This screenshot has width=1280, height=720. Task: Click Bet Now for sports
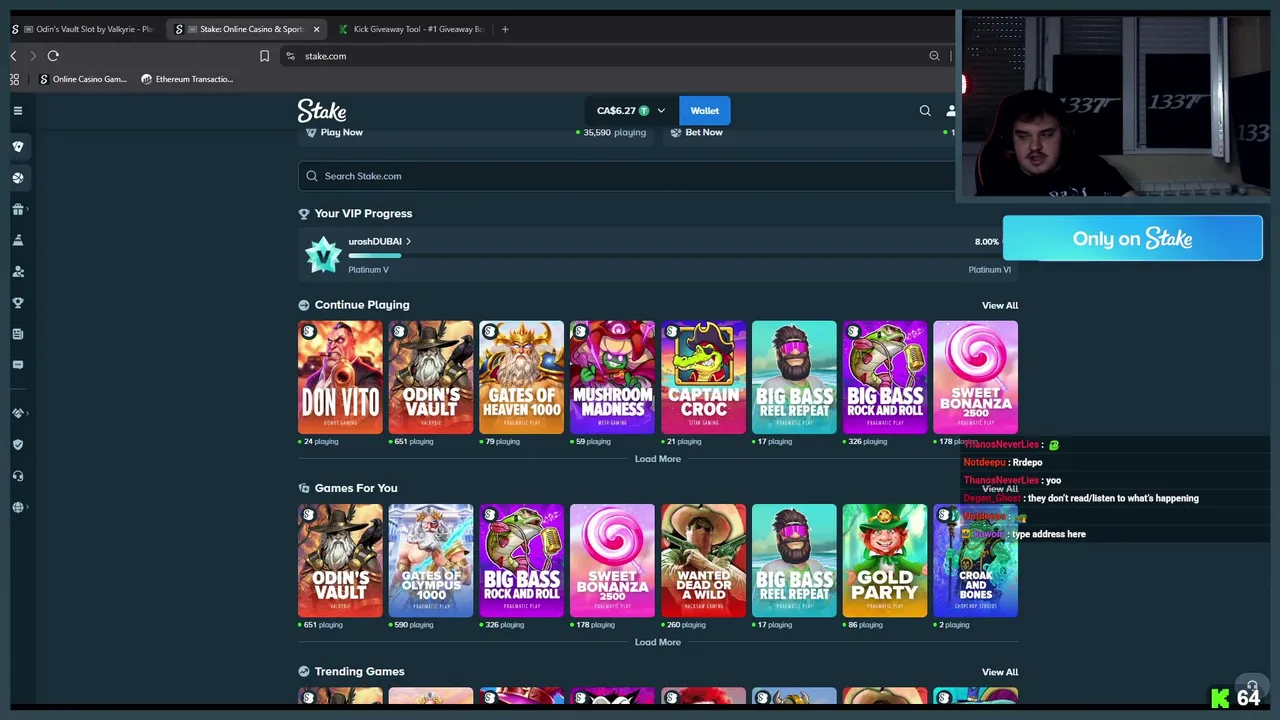tap(703, 132)
